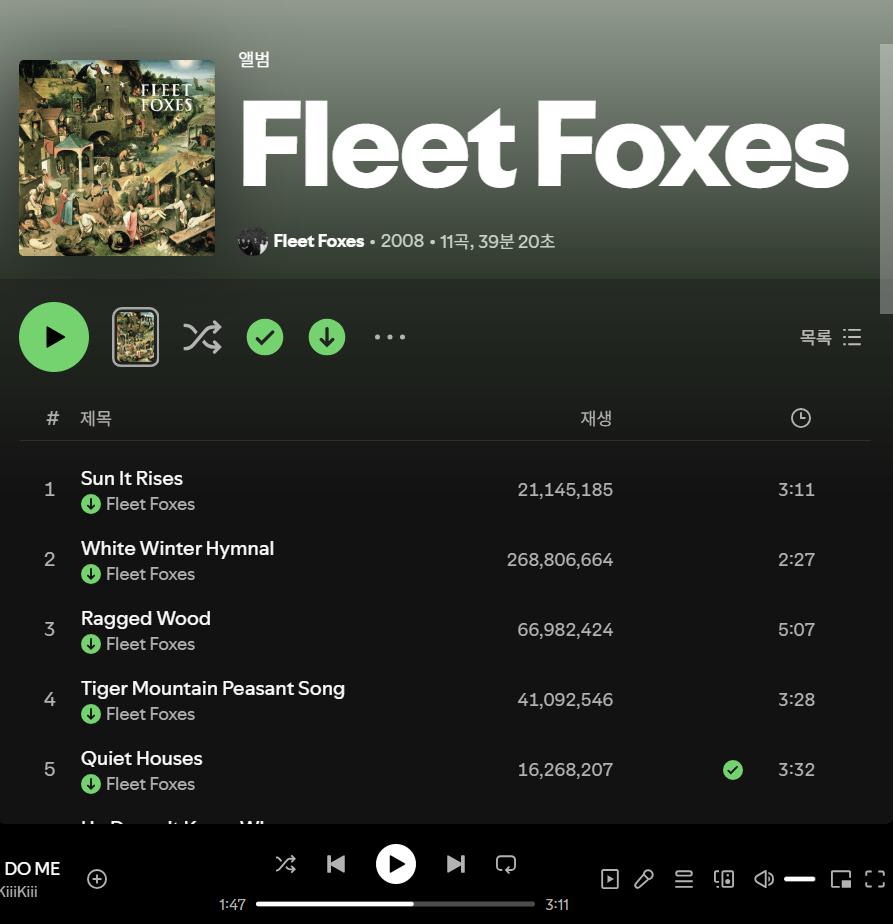
Task: Click downloaded icon on Quiet Houses row
Action: [x=91, y=784]
